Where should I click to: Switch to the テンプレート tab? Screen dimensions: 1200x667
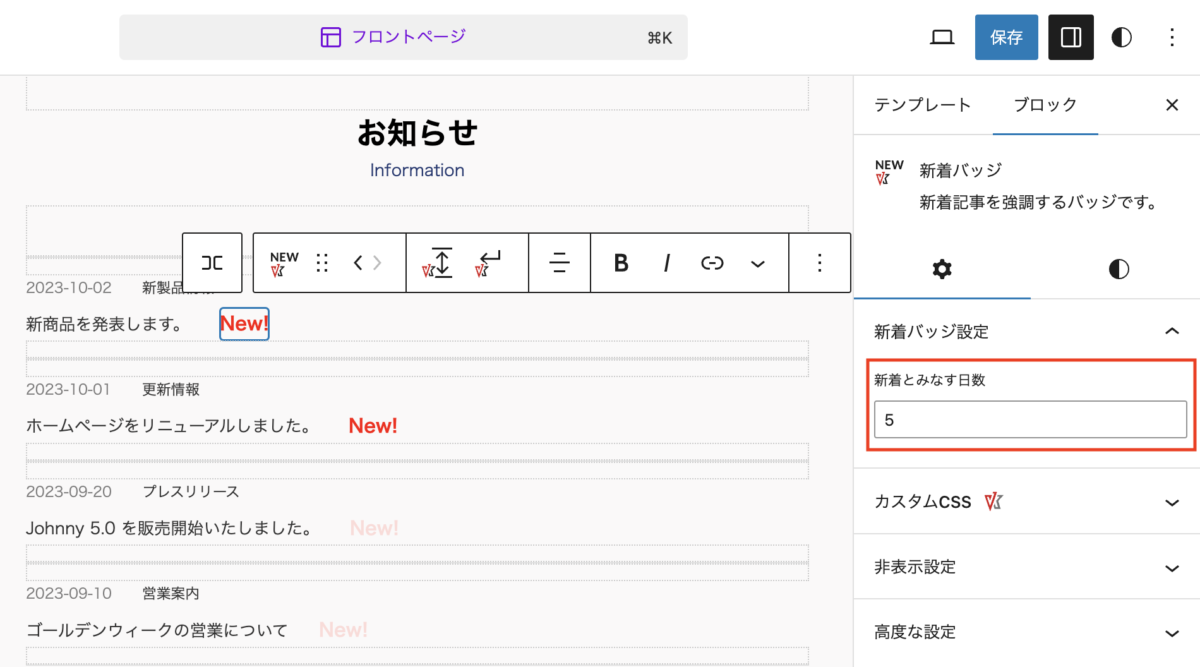(922, 105)
